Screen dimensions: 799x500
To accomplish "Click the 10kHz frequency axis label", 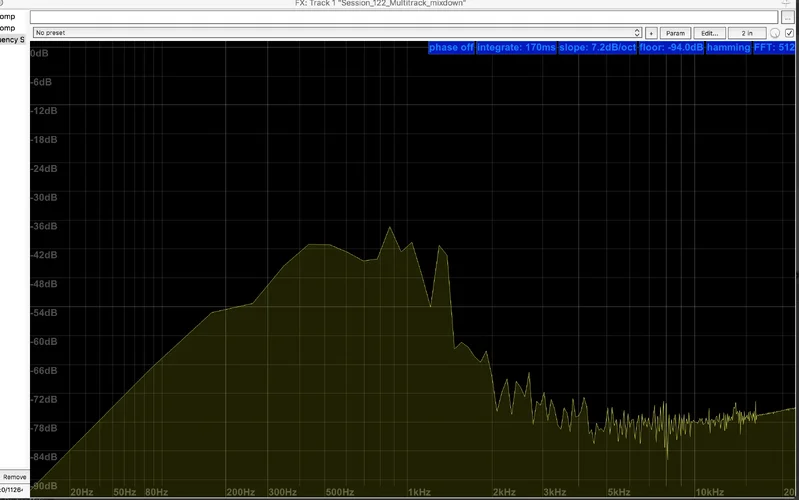I will pos(710,492).
